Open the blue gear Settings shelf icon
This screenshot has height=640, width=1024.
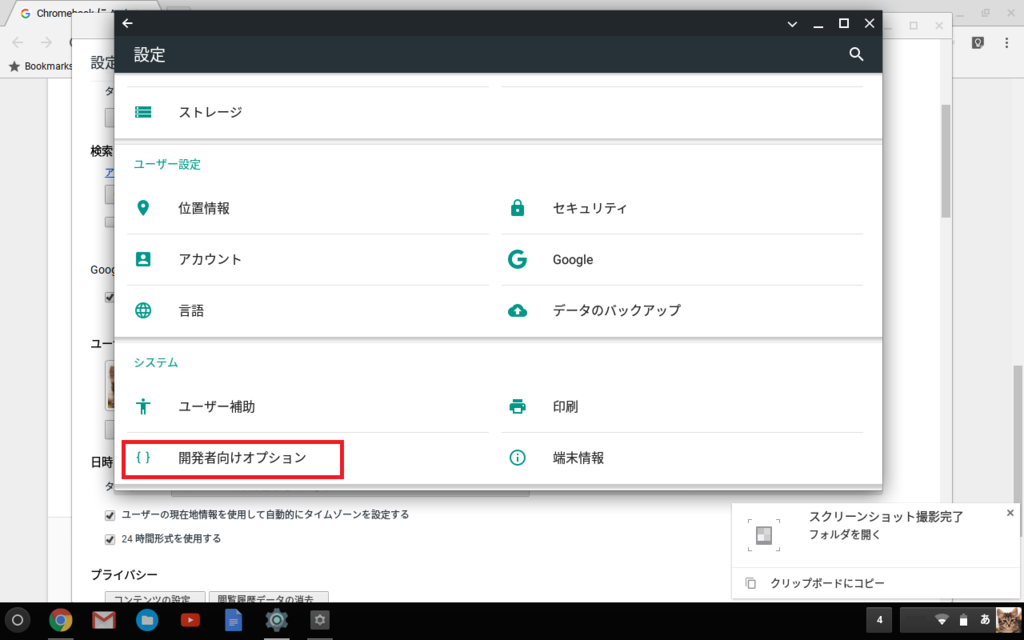coord(276,620)
